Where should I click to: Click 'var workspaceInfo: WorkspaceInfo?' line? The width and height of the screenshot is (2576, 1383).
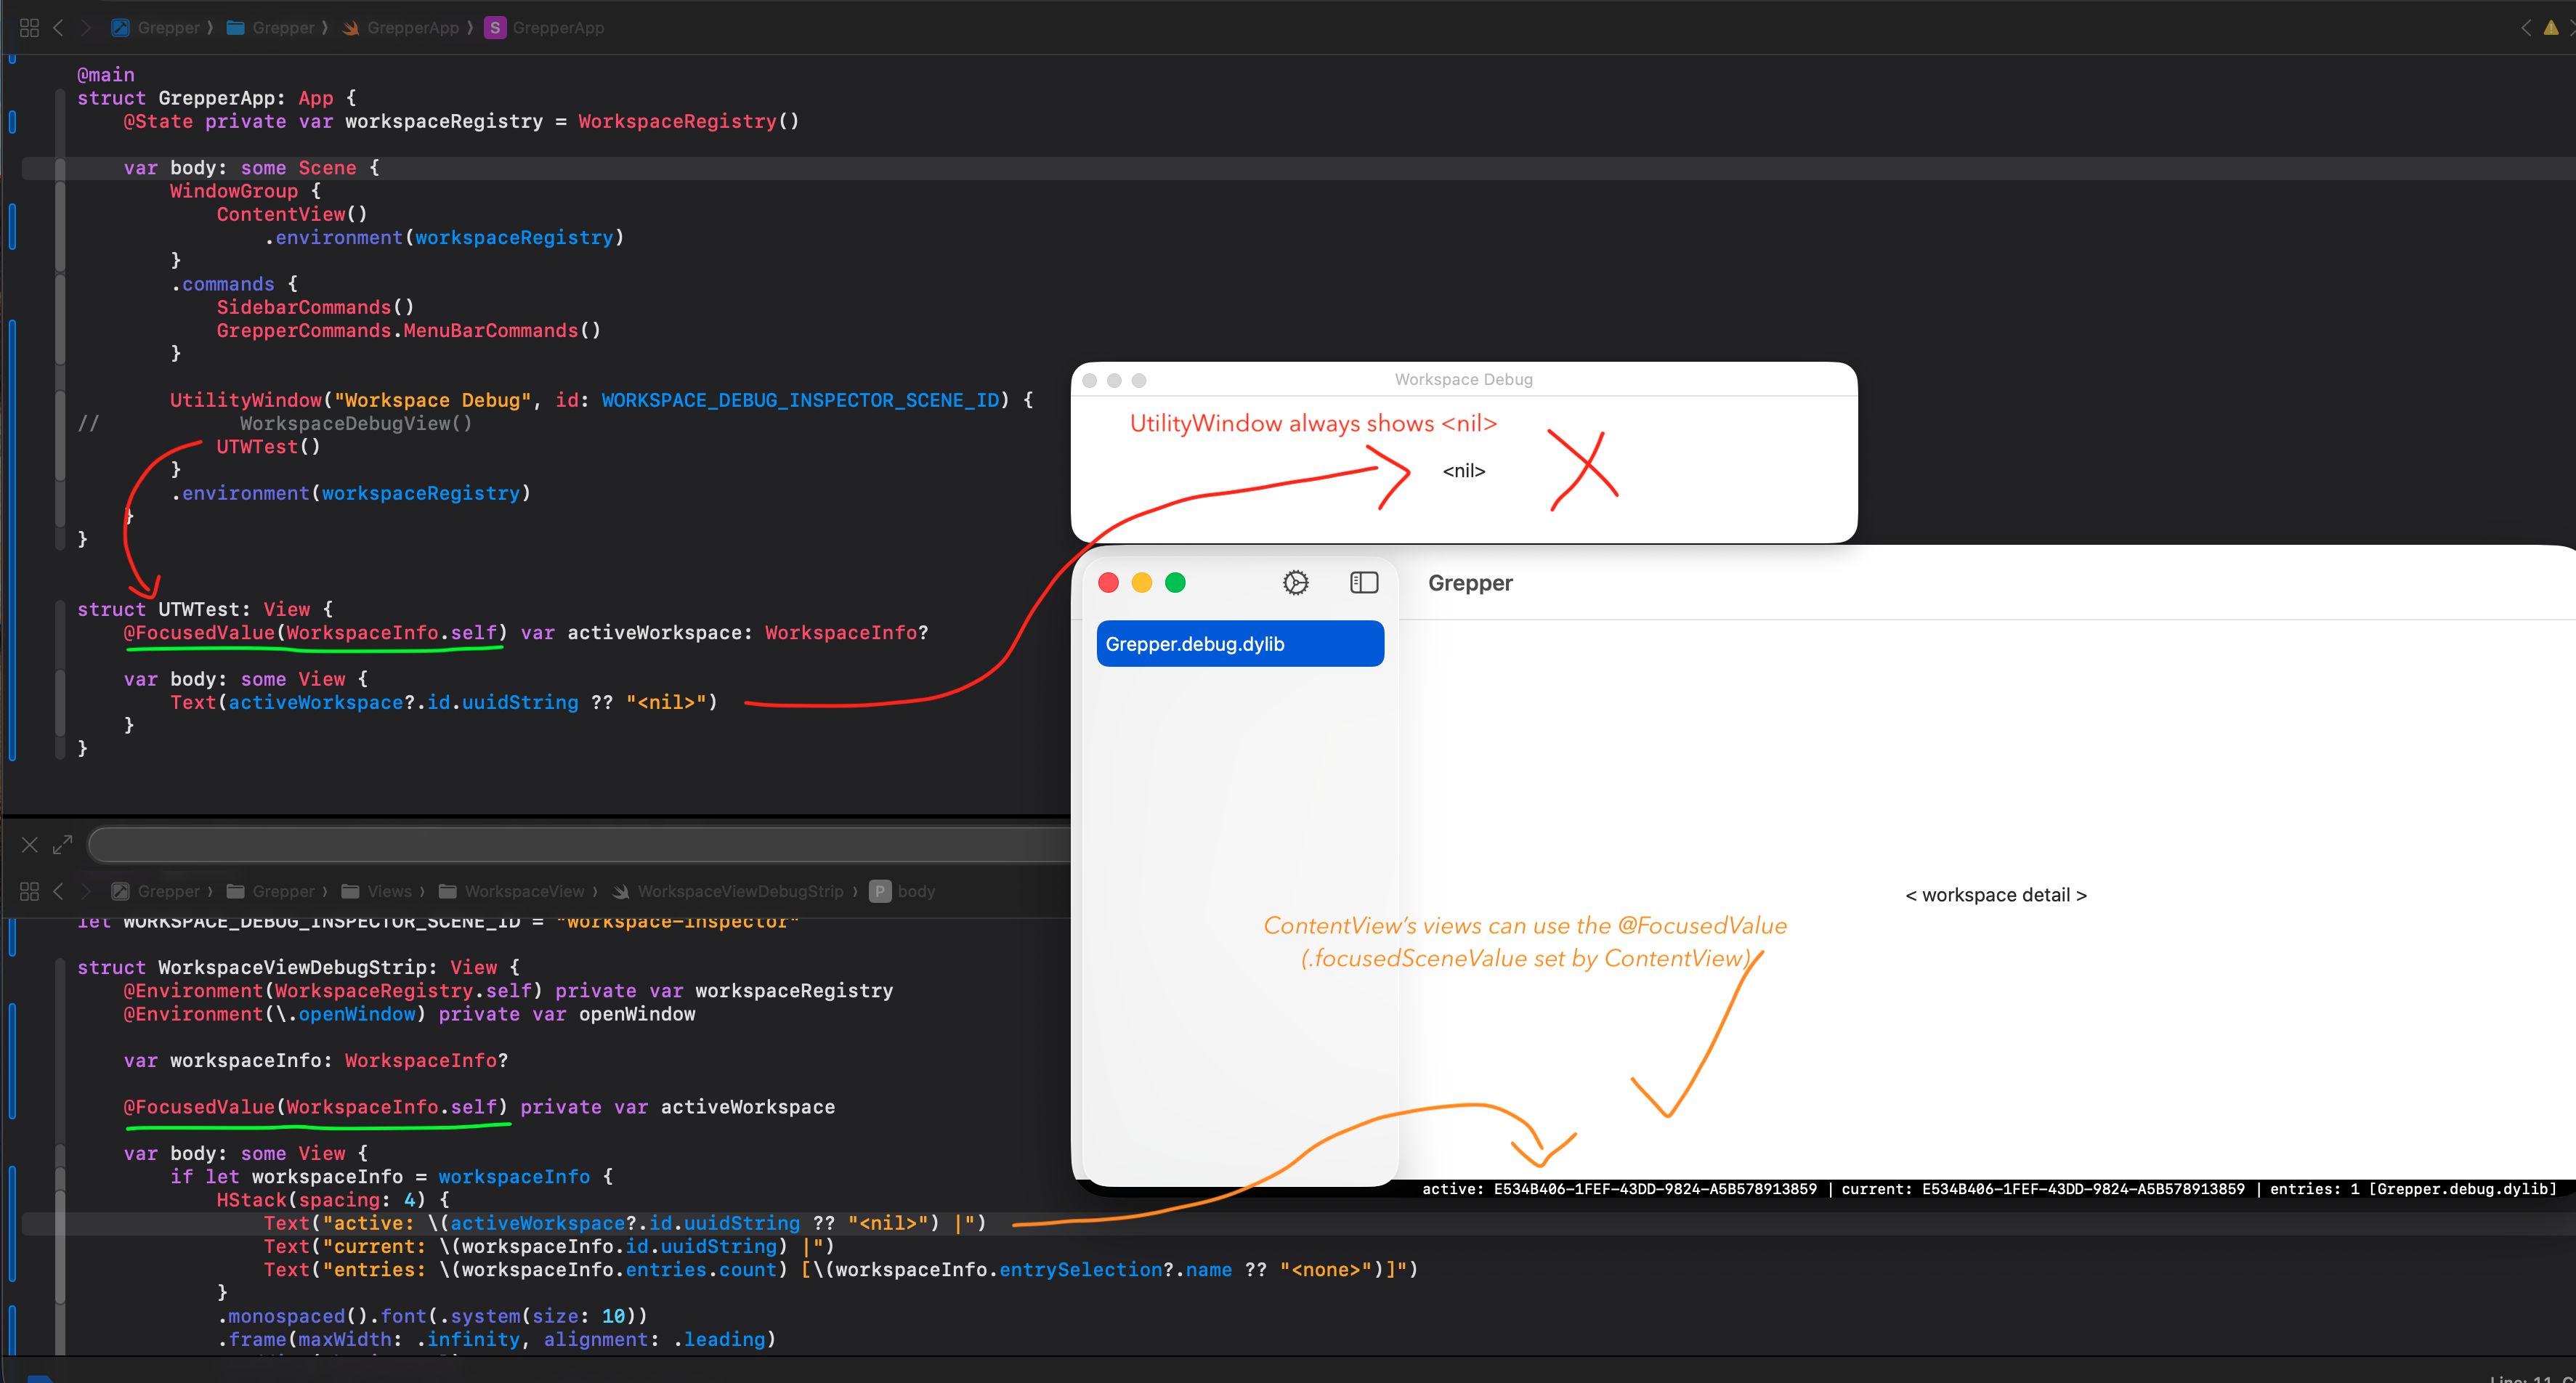pos(316,1060)
